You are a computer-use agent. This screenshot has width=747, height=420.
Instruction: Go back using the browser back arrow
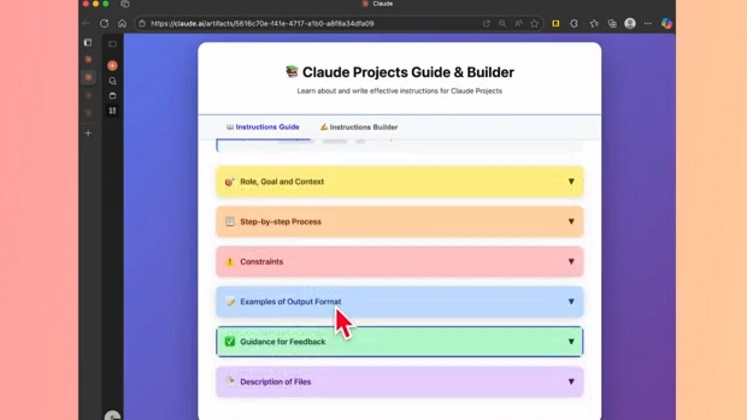(86, 23)
